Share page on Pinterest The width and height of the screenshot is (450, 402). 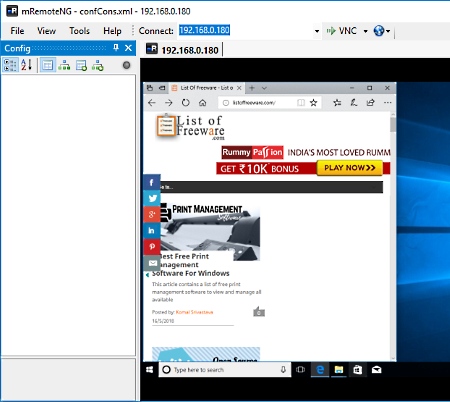pos(152,247)
